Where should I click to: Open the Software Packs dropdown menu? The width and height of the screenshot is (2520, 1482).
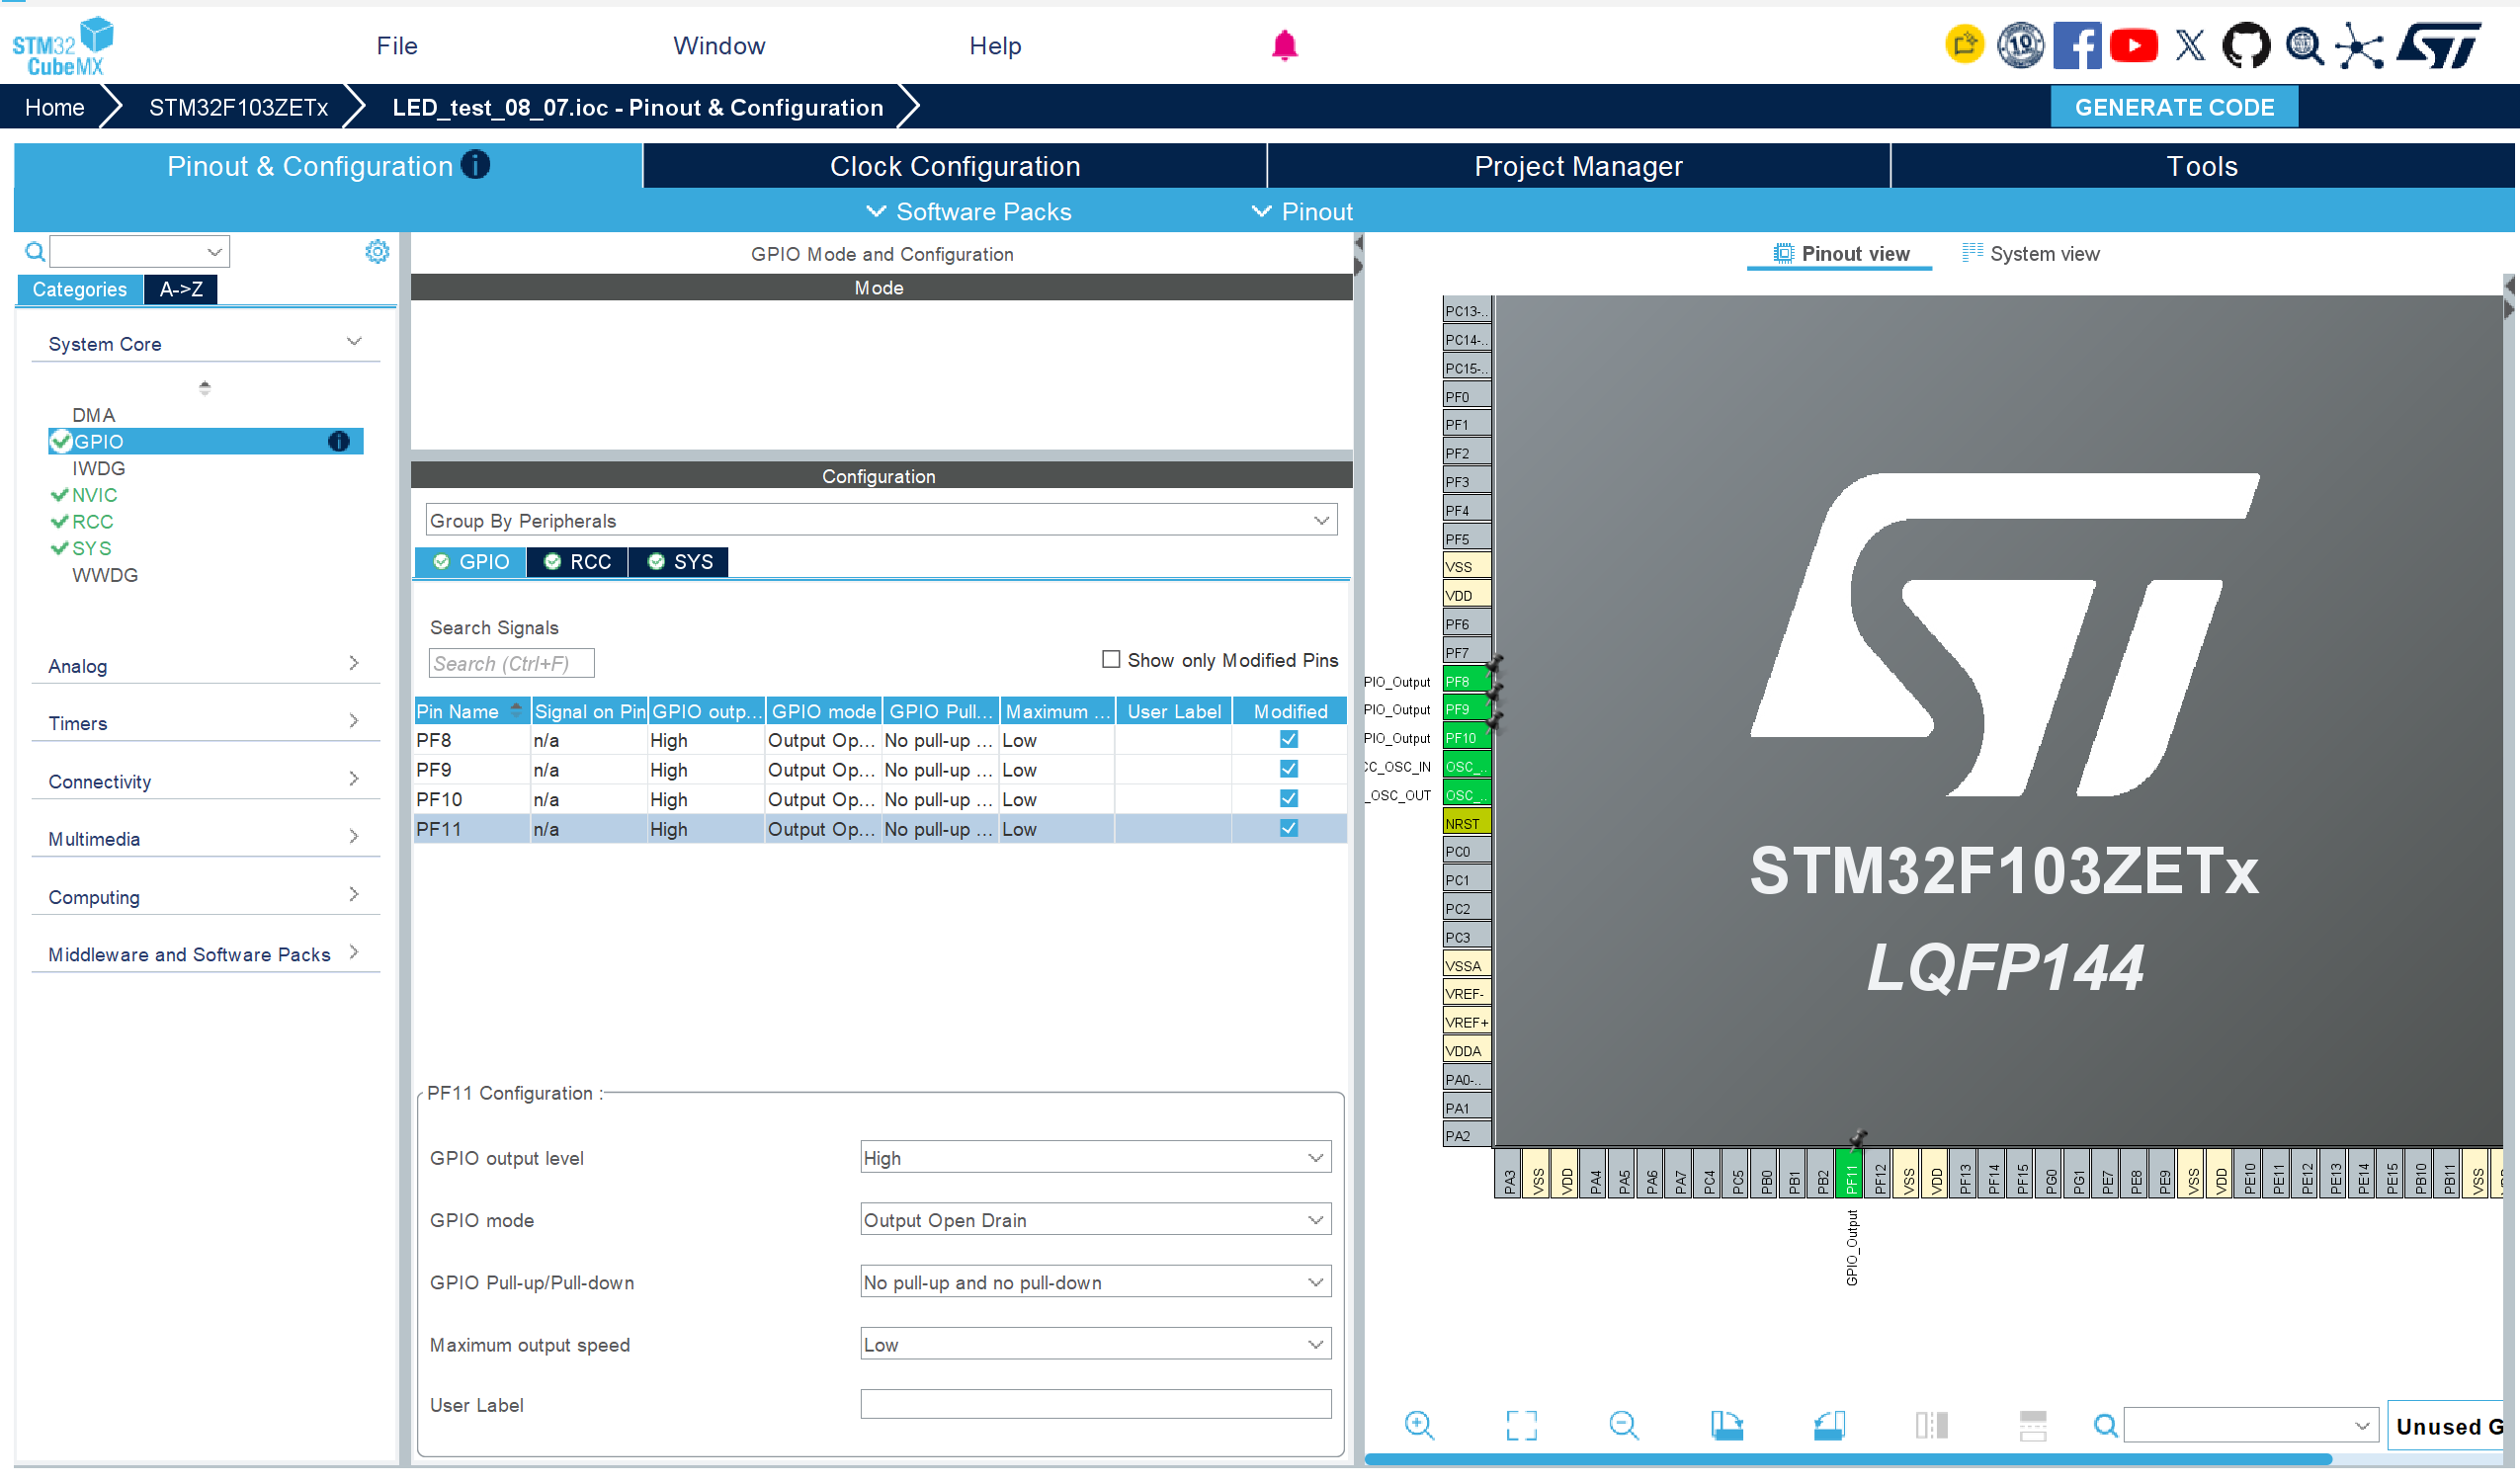(x=968, y=211)
